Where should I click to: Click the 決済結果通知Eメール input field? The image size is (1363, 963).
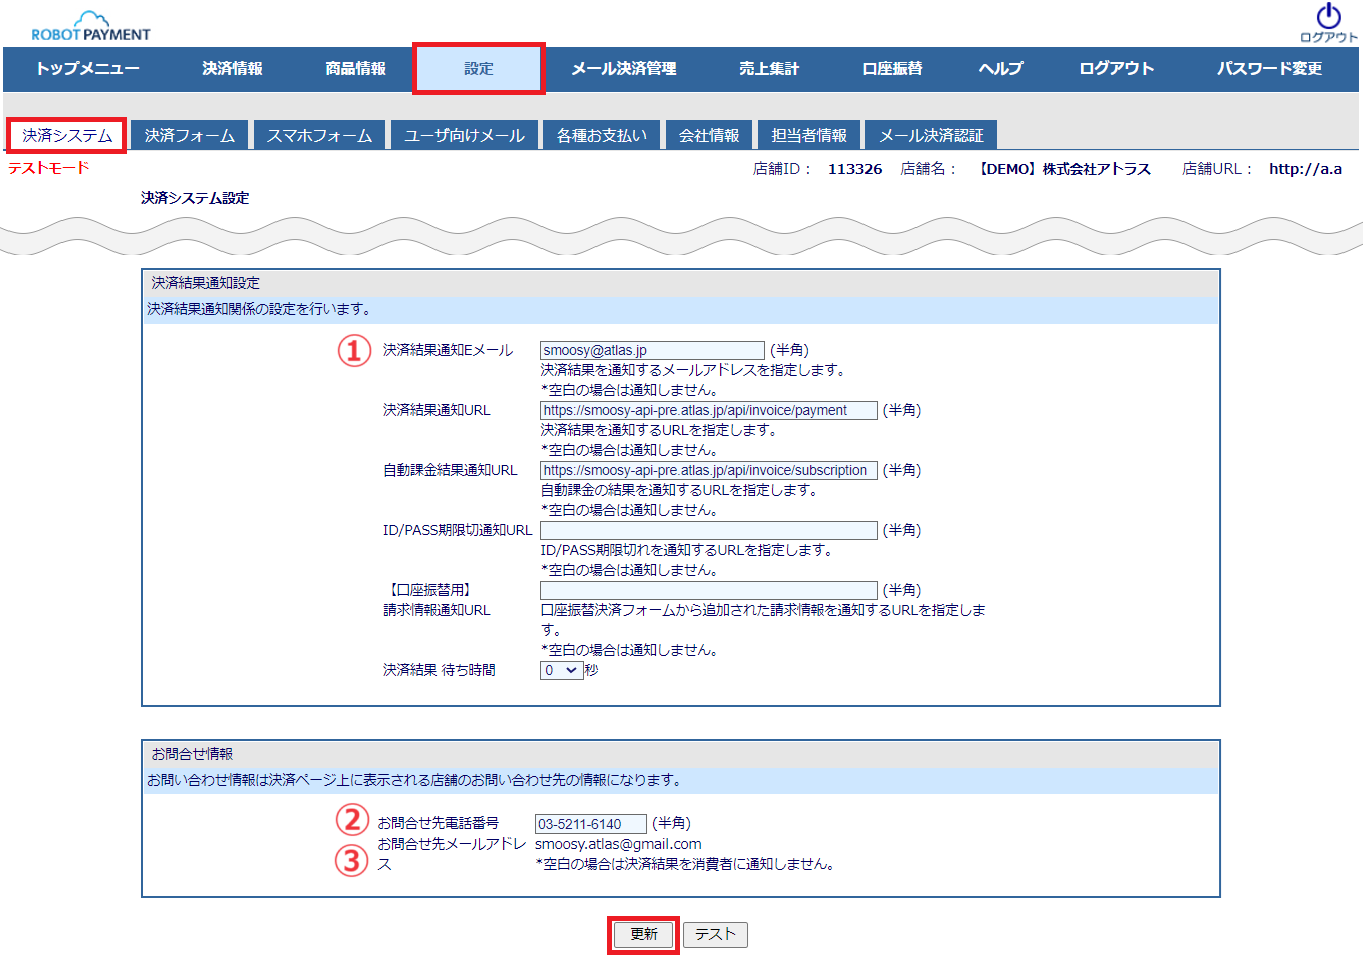click(652, 350)
